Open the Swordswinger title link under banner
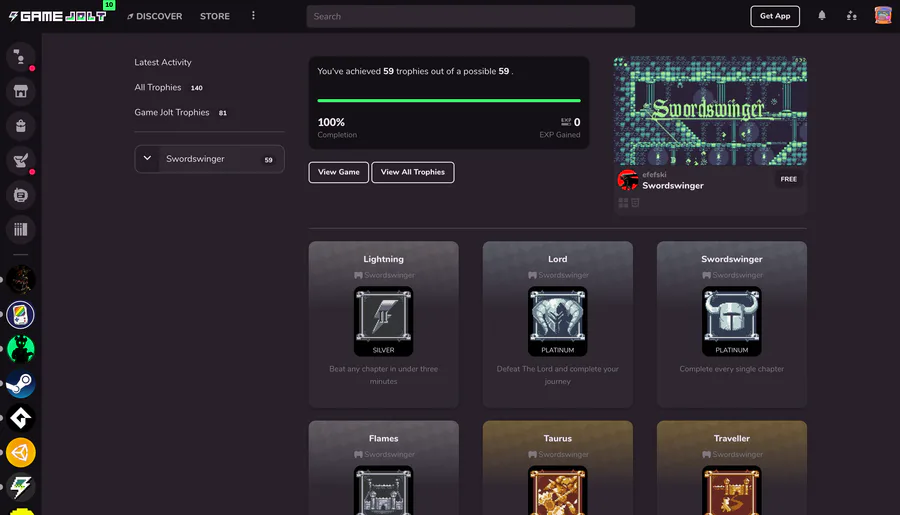Screen dimensions: 900x515 (673, 185)
